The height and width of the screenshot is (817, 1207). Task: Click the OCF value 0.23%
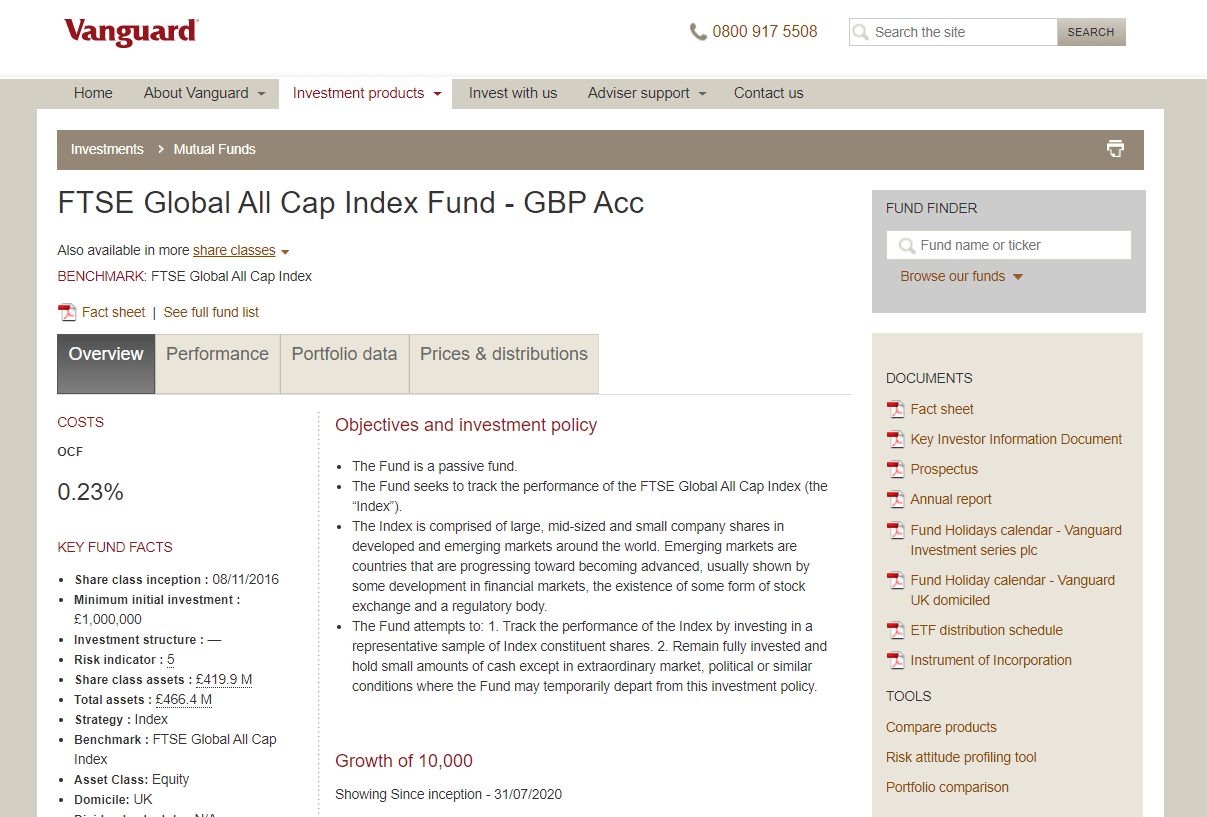pos(91,492)
